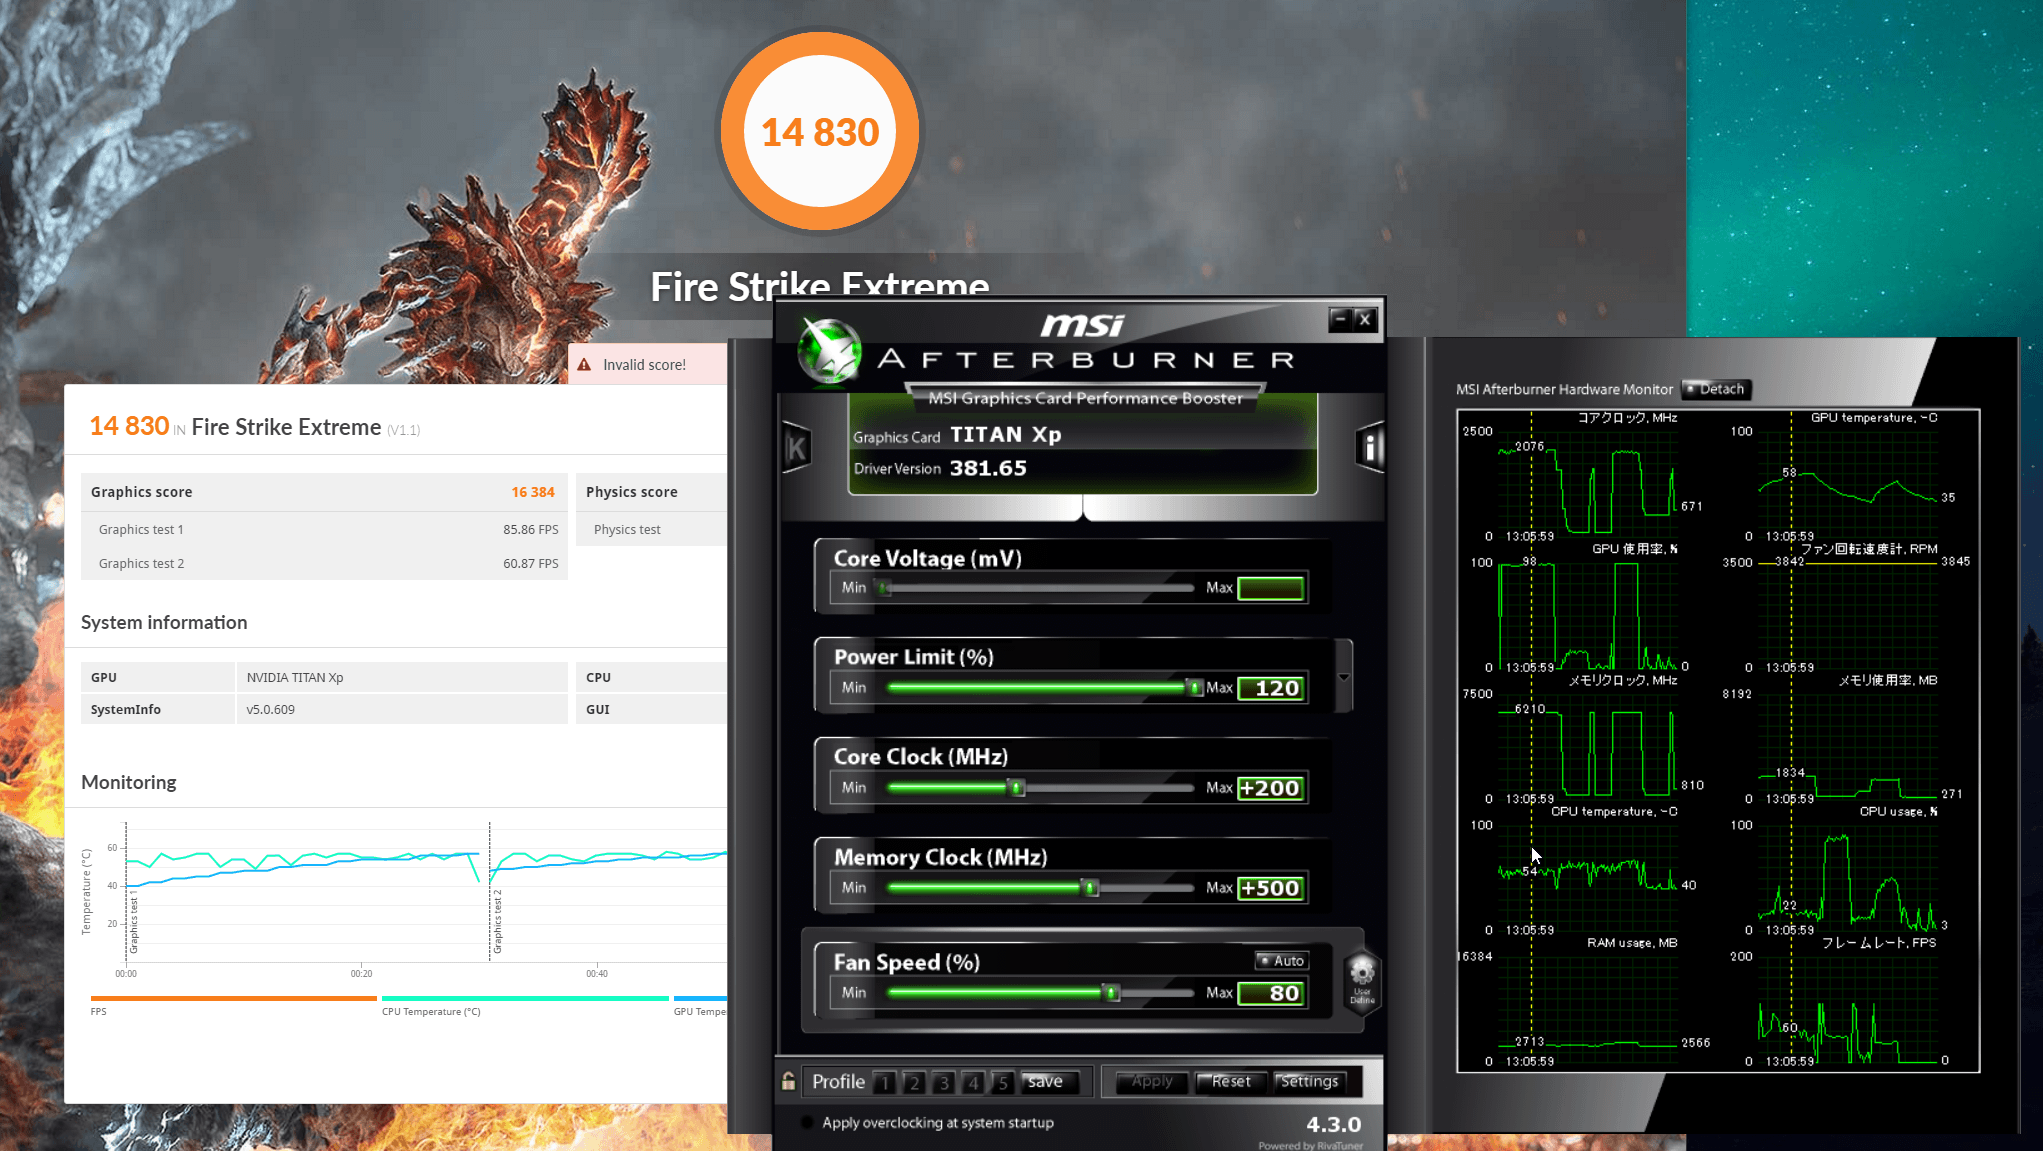
Task: Click the Driver Version 381.65 text
Action: tap(940, 468)
